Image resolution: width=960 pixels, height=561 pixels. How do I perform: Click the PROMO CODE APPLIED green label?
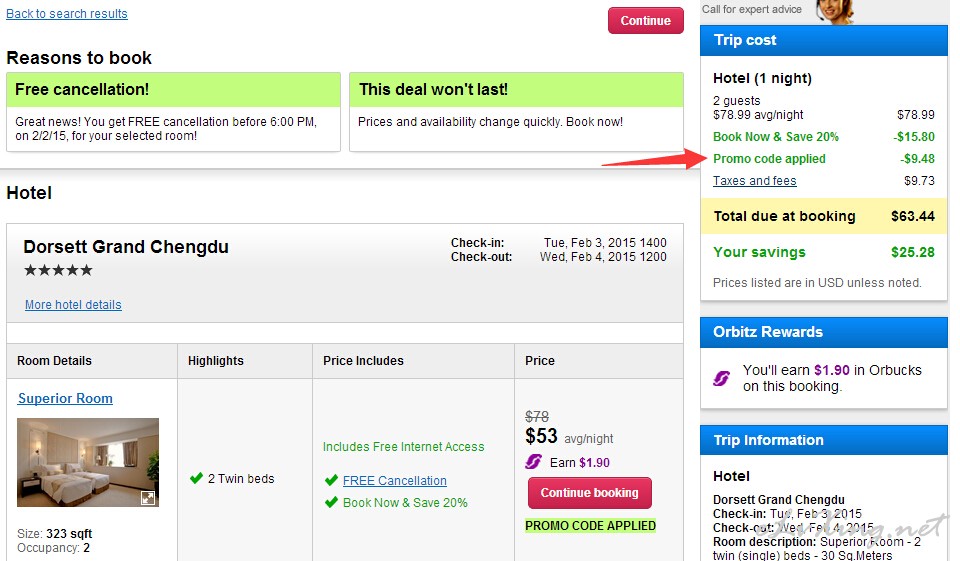pyautogui.click(x=590, y=525)
